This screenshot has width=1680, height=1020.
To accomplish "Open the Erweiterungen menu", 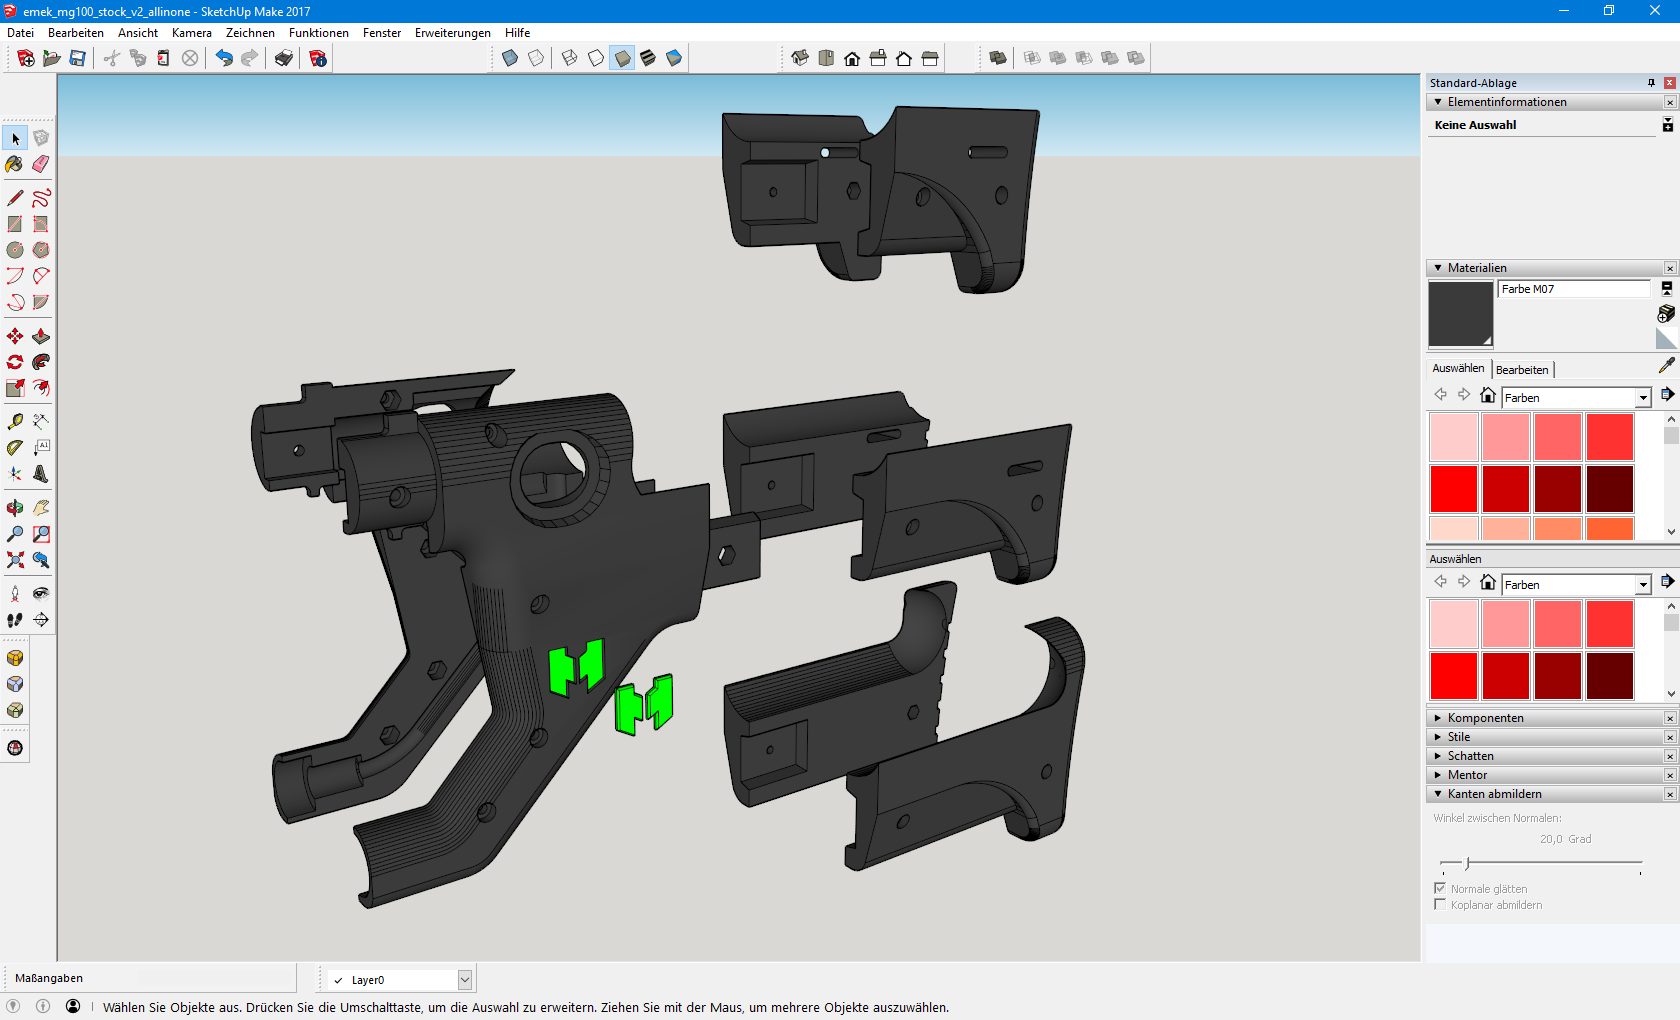I will point(452,33).
